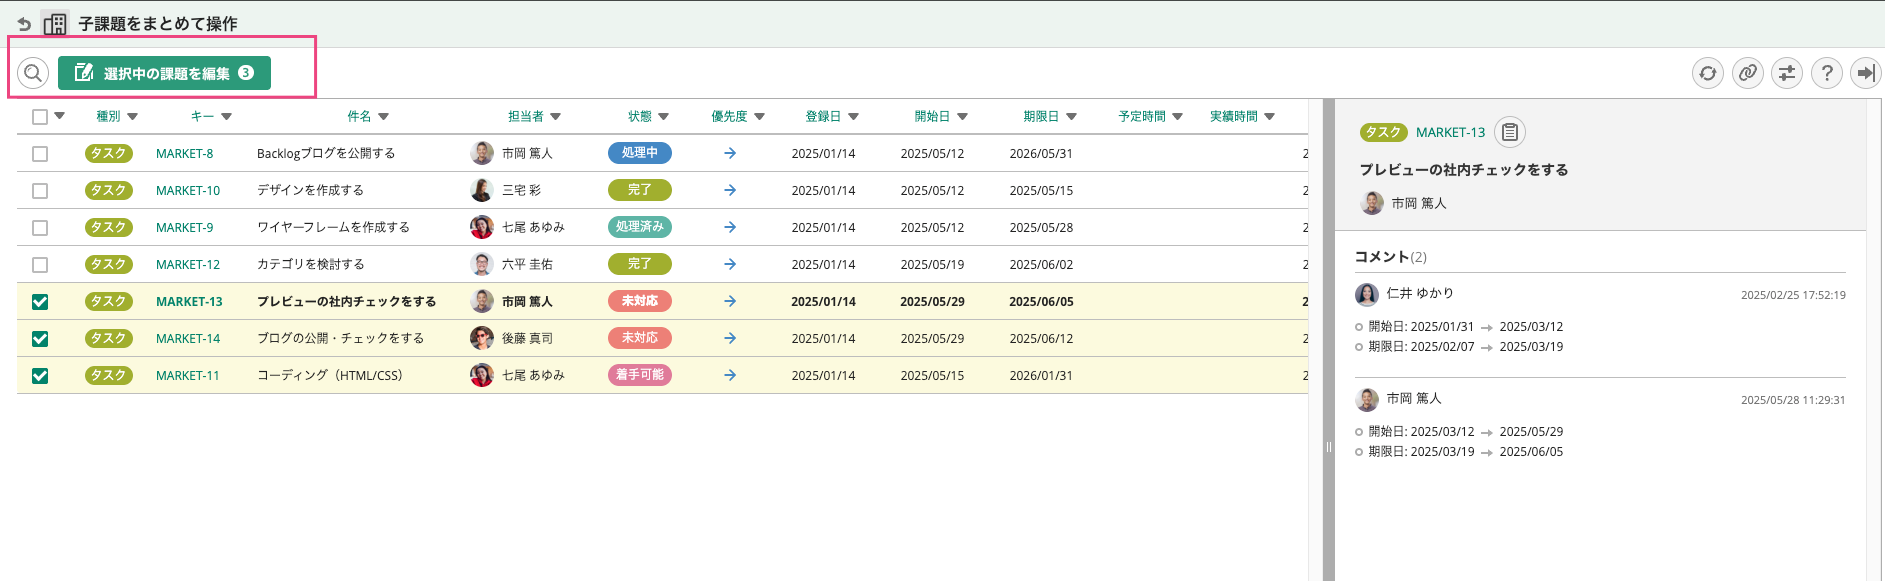Click the 着手可能 status badge

640,375
